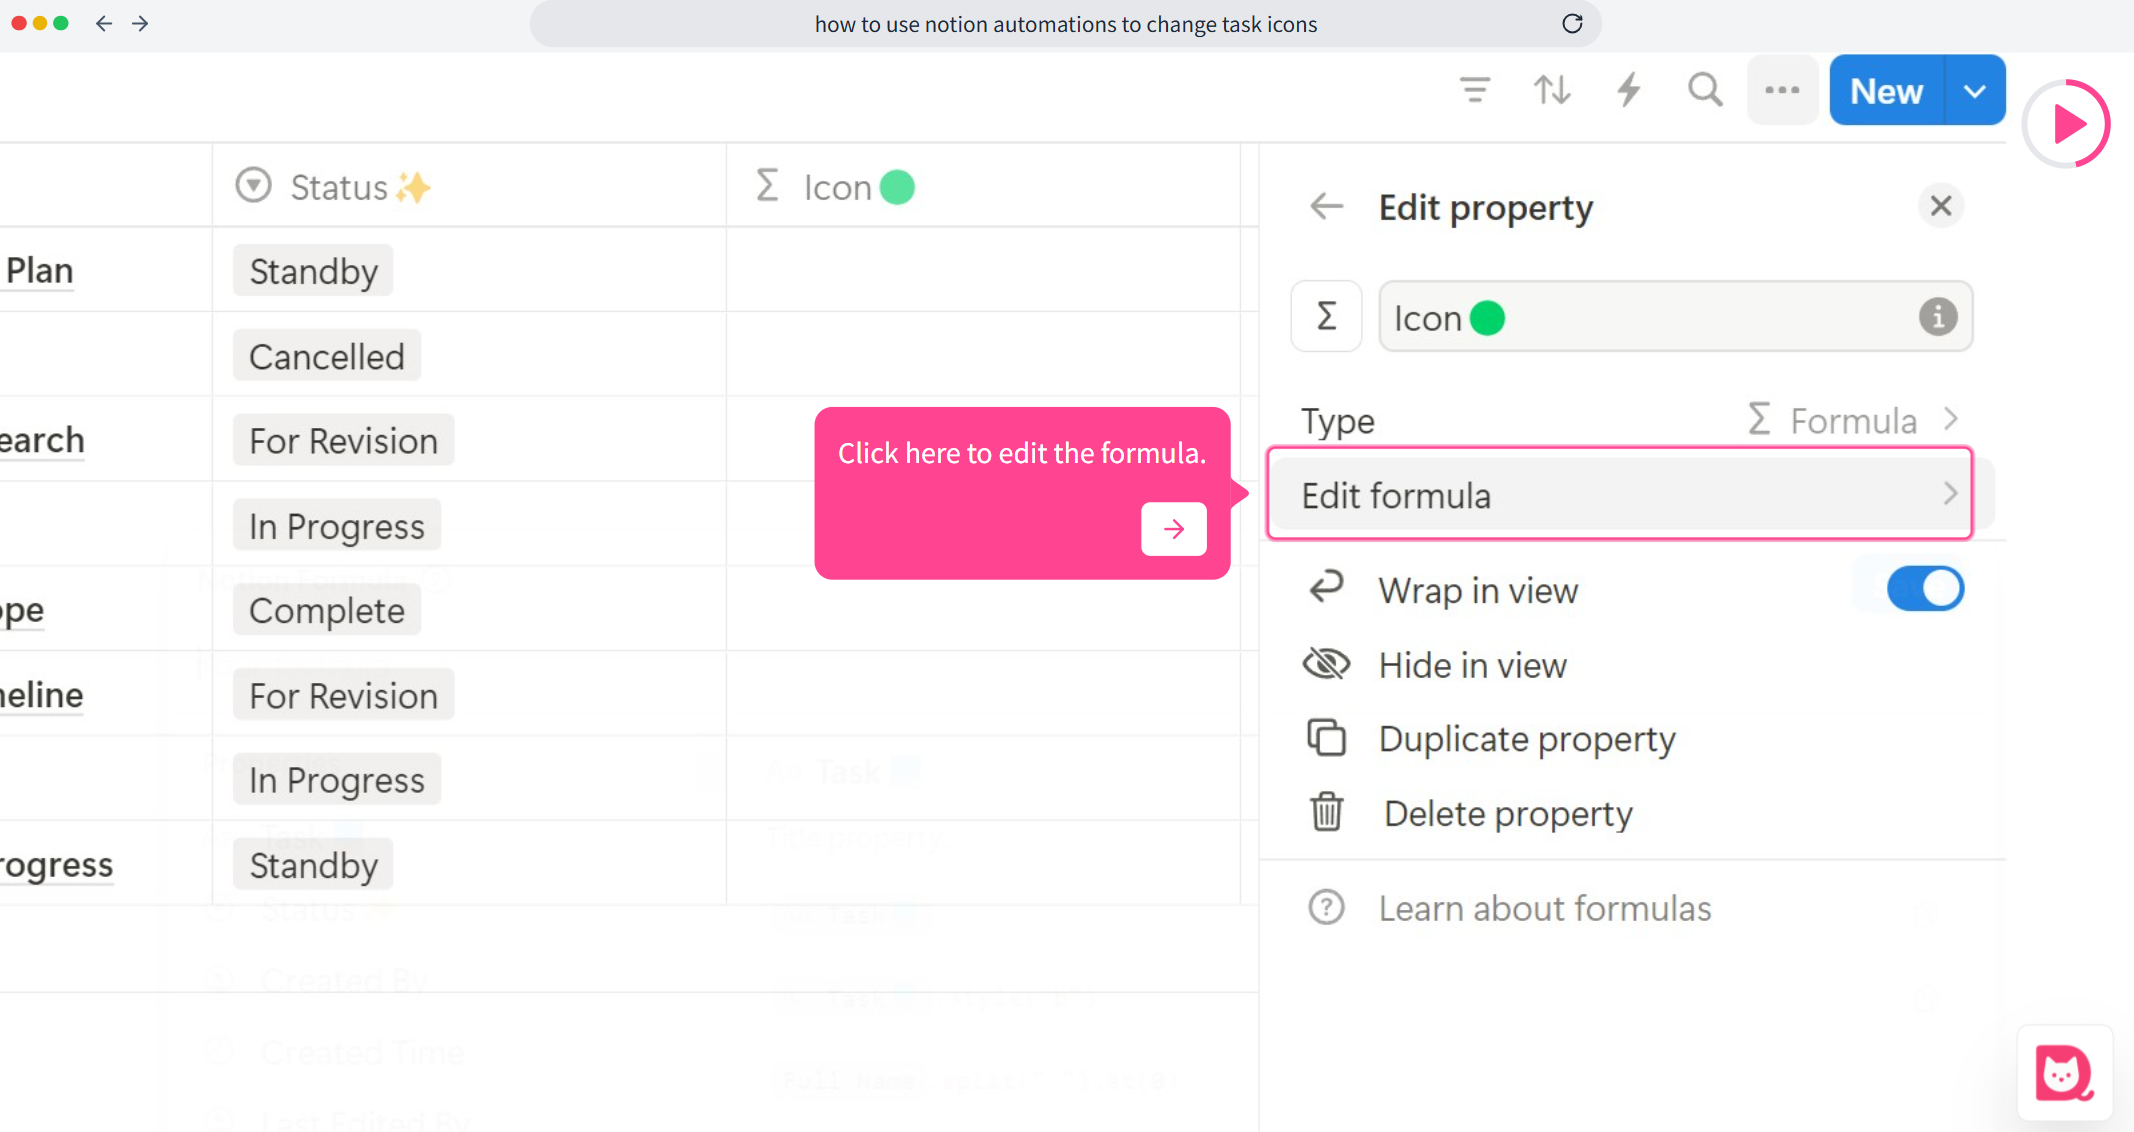Click the green circle in Icon column header
Viewport: 2134px width, 1132px height.
[x=897, y=187]
